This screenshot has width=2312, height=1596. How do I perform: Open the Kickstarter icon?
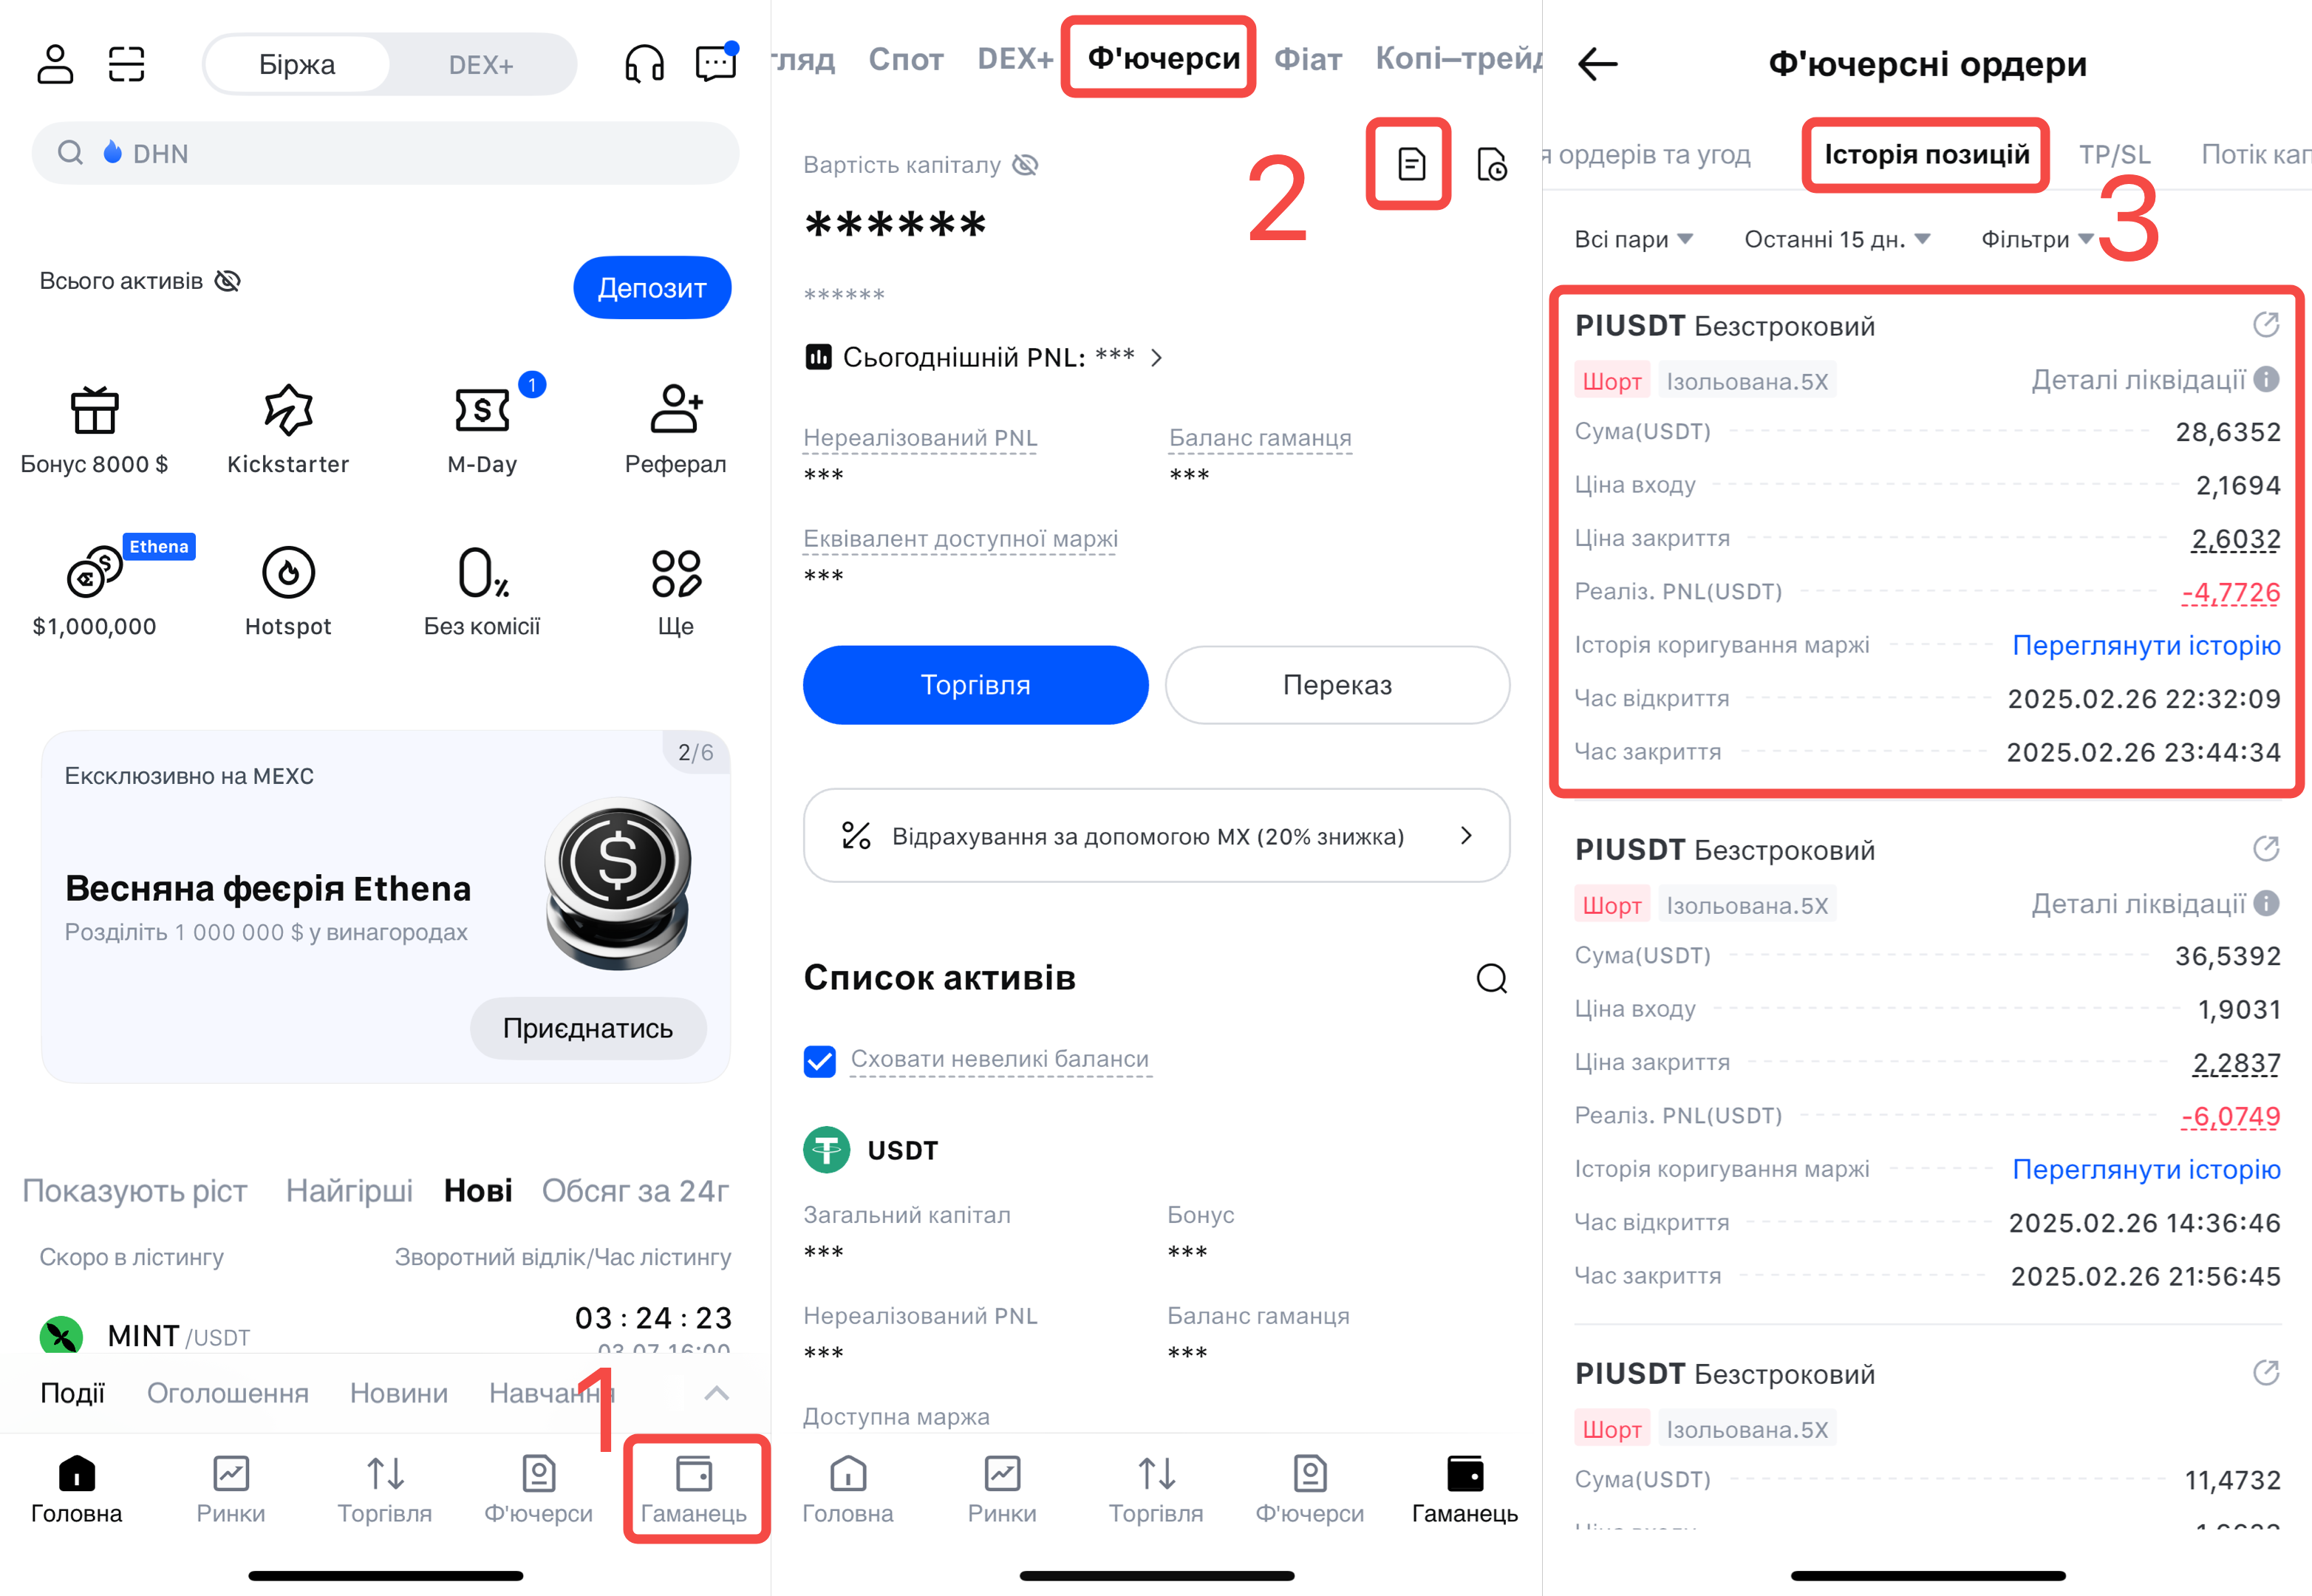[x=288, y=410]
